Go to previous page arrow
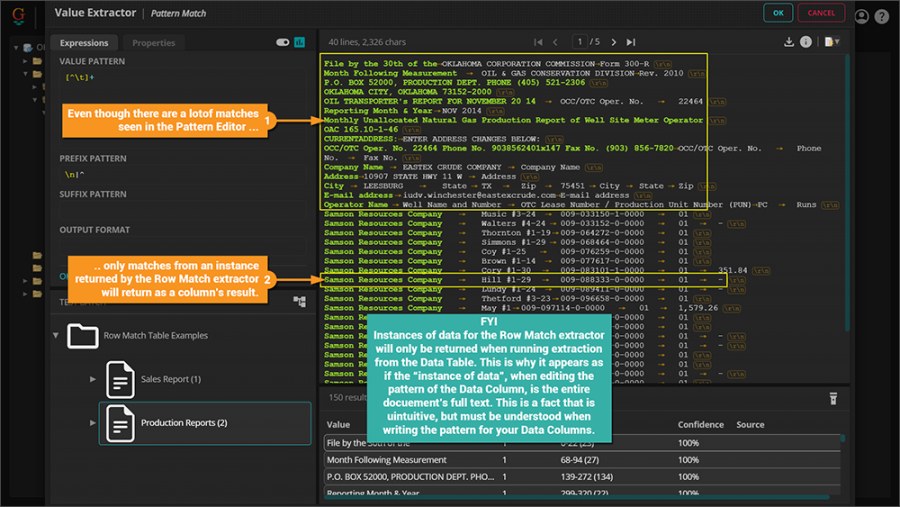Viewport: 900px width, 507px height. [557, 42]
